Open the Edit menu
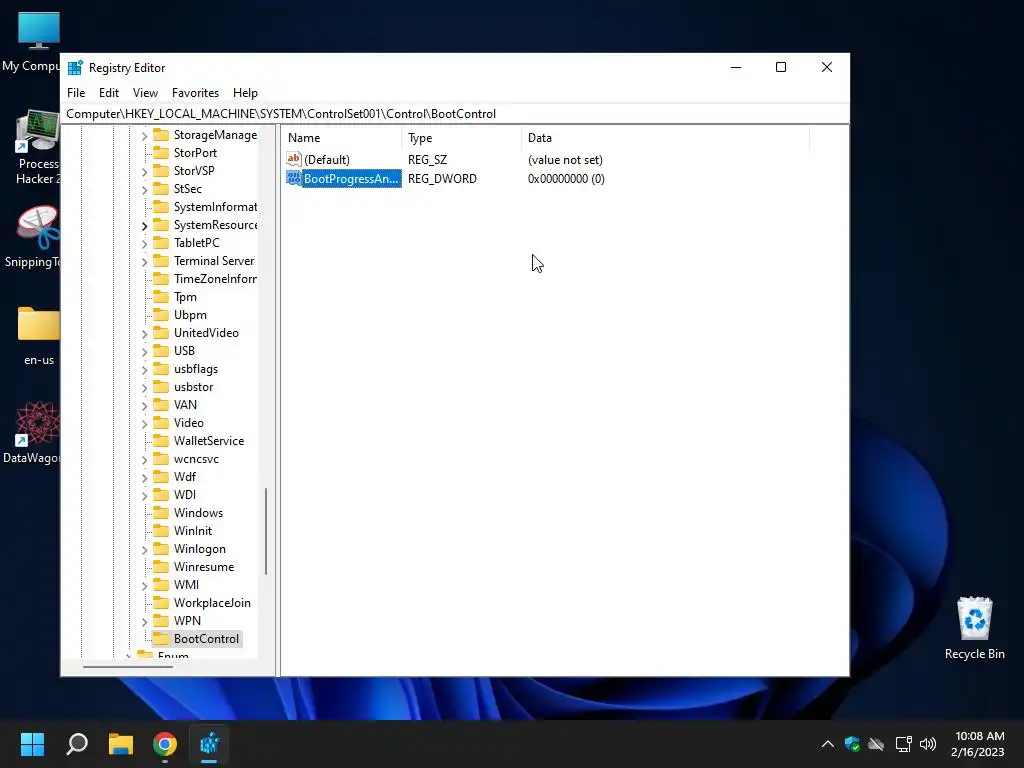The height and width of the screenshot is (768, 1024). click(108, 93)
